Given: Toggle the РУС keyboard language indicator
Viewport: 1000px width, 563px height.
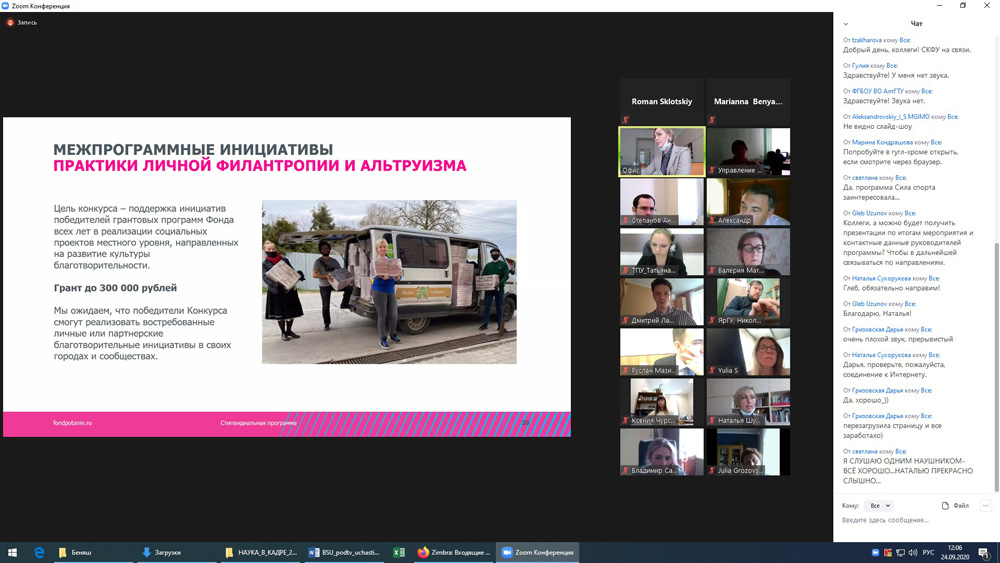Looking at the screenshot, I should (928, 552).
